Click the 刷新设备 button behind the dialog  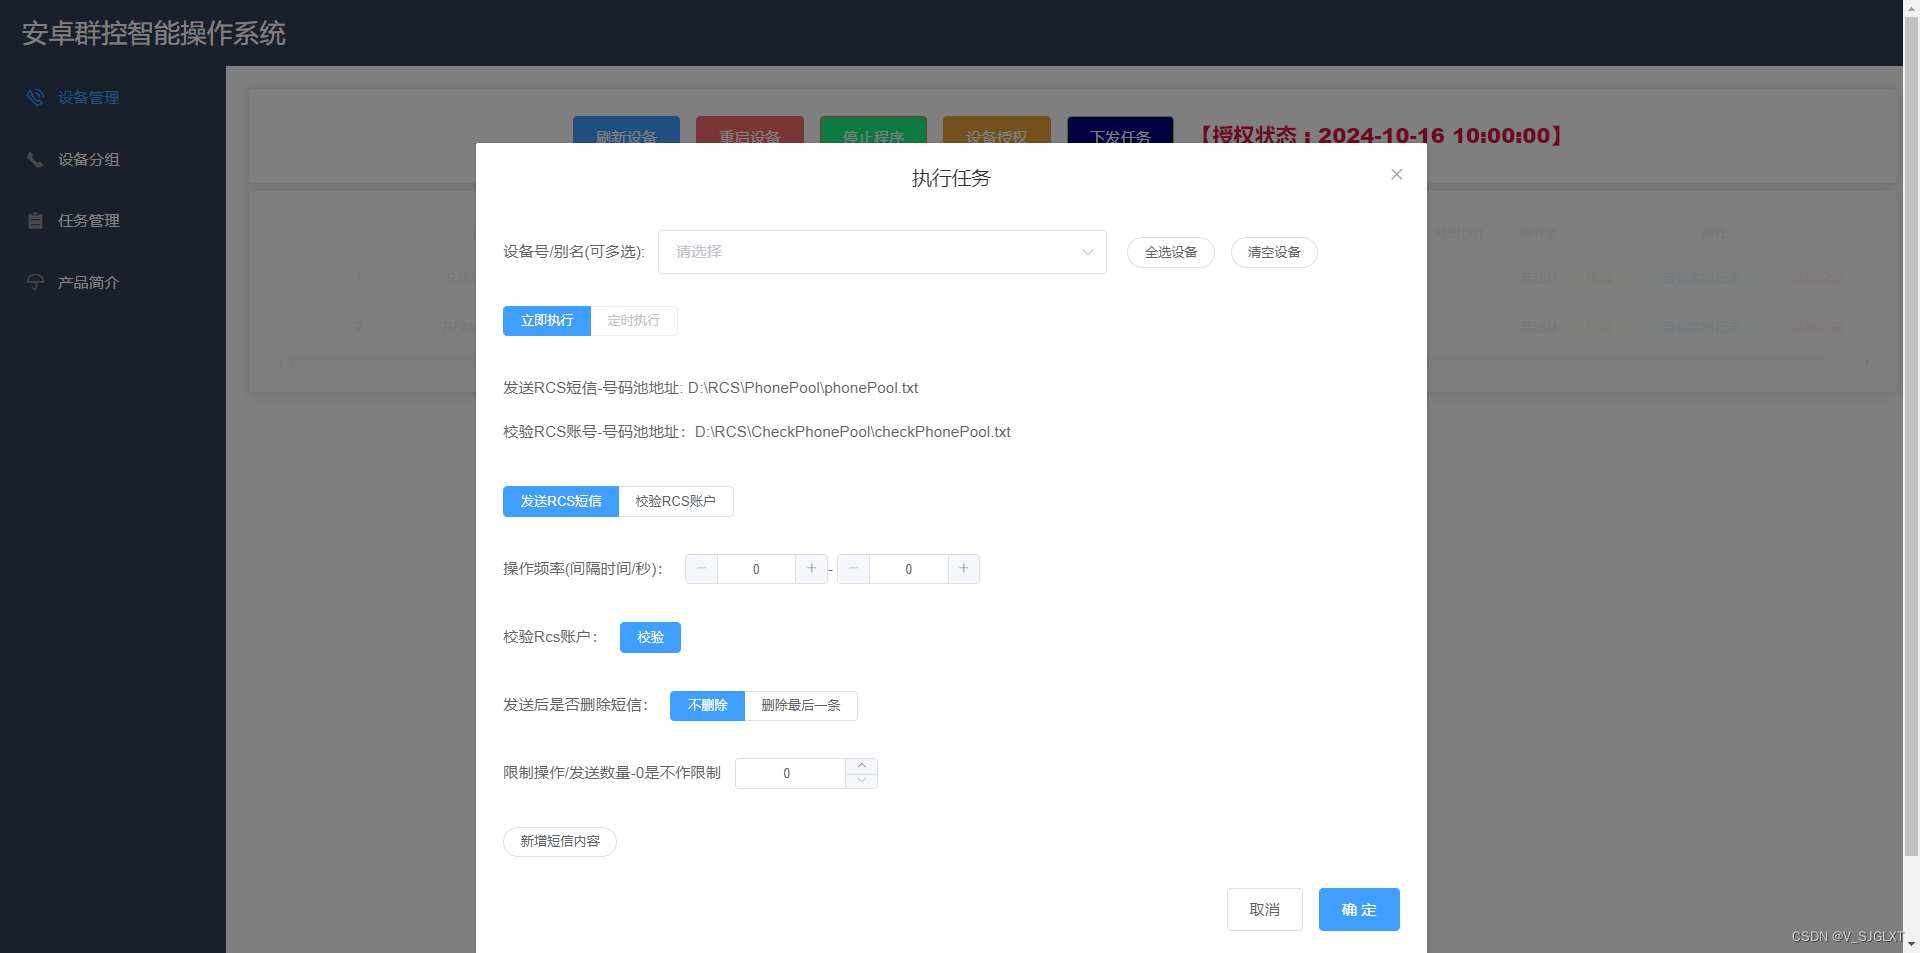[626, 130]
